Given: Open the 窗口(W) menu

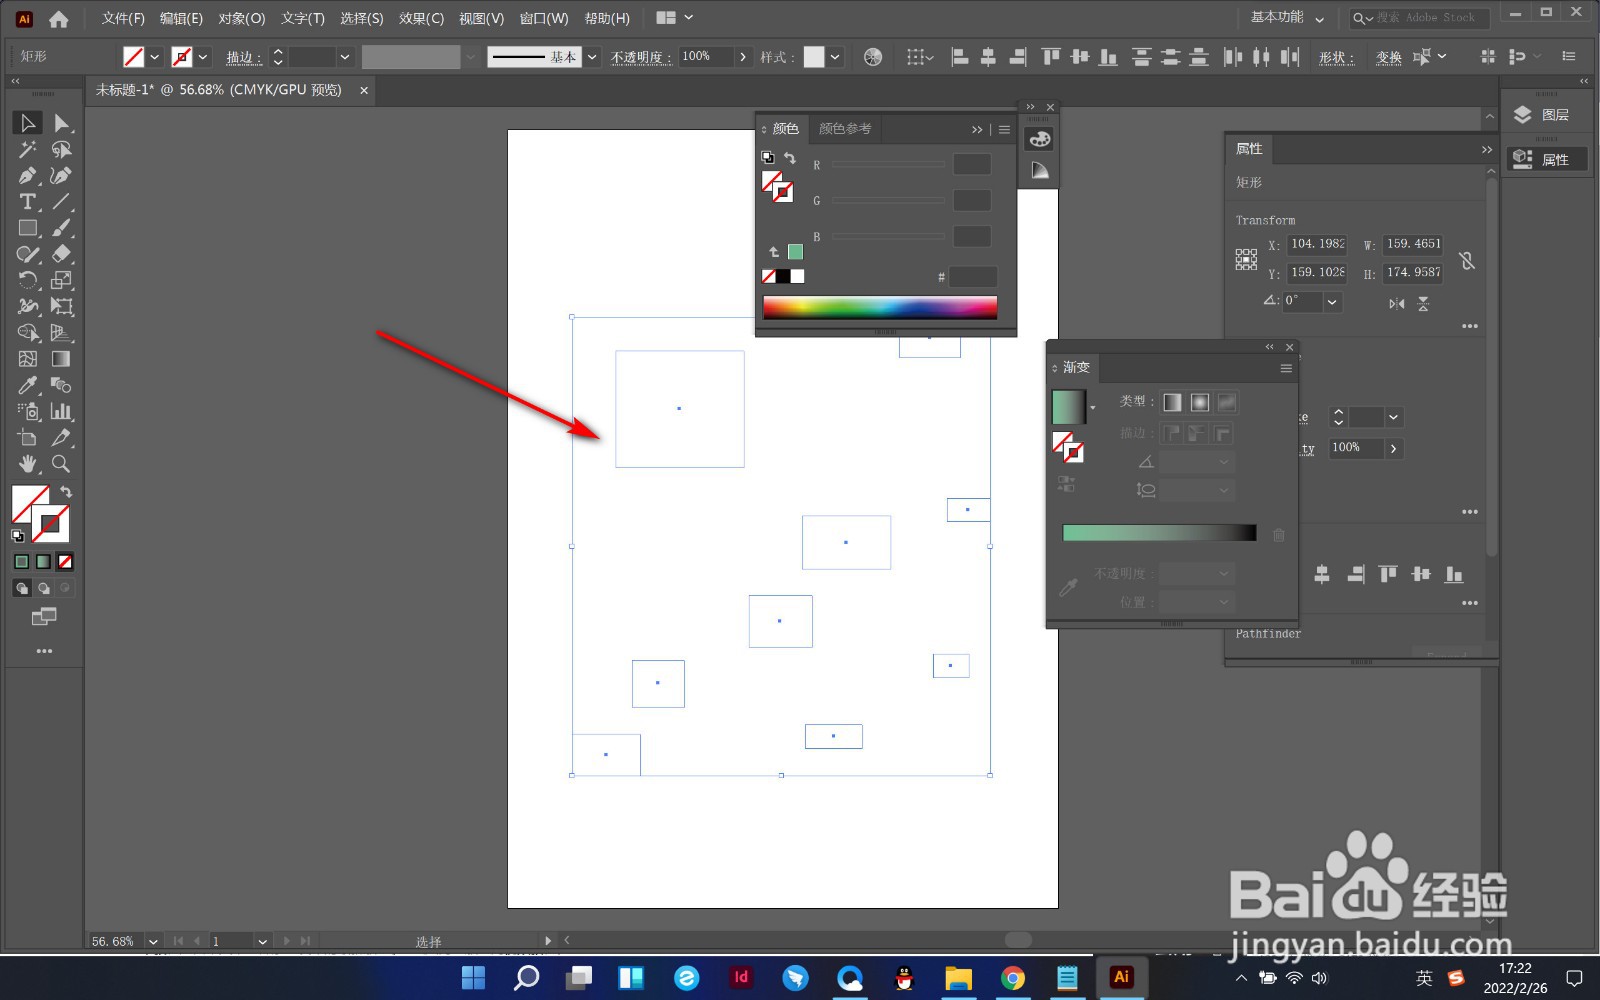Looking at the screenshot, I should tap(544, 18).
